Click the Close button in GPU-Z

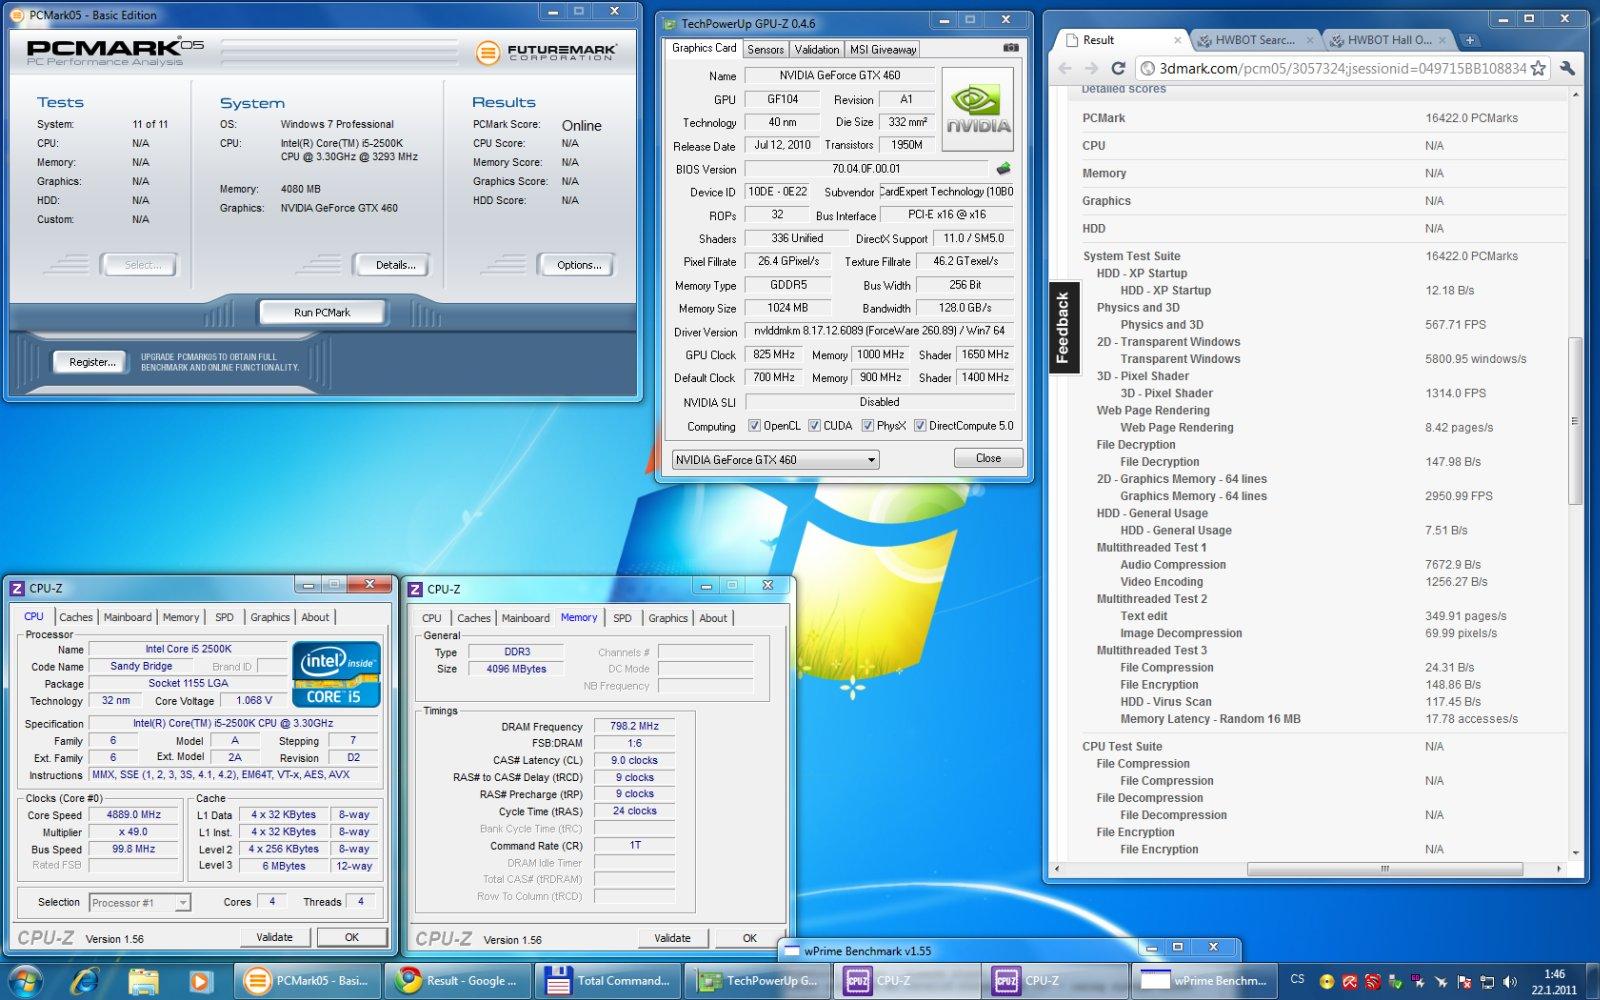(988, 458)
